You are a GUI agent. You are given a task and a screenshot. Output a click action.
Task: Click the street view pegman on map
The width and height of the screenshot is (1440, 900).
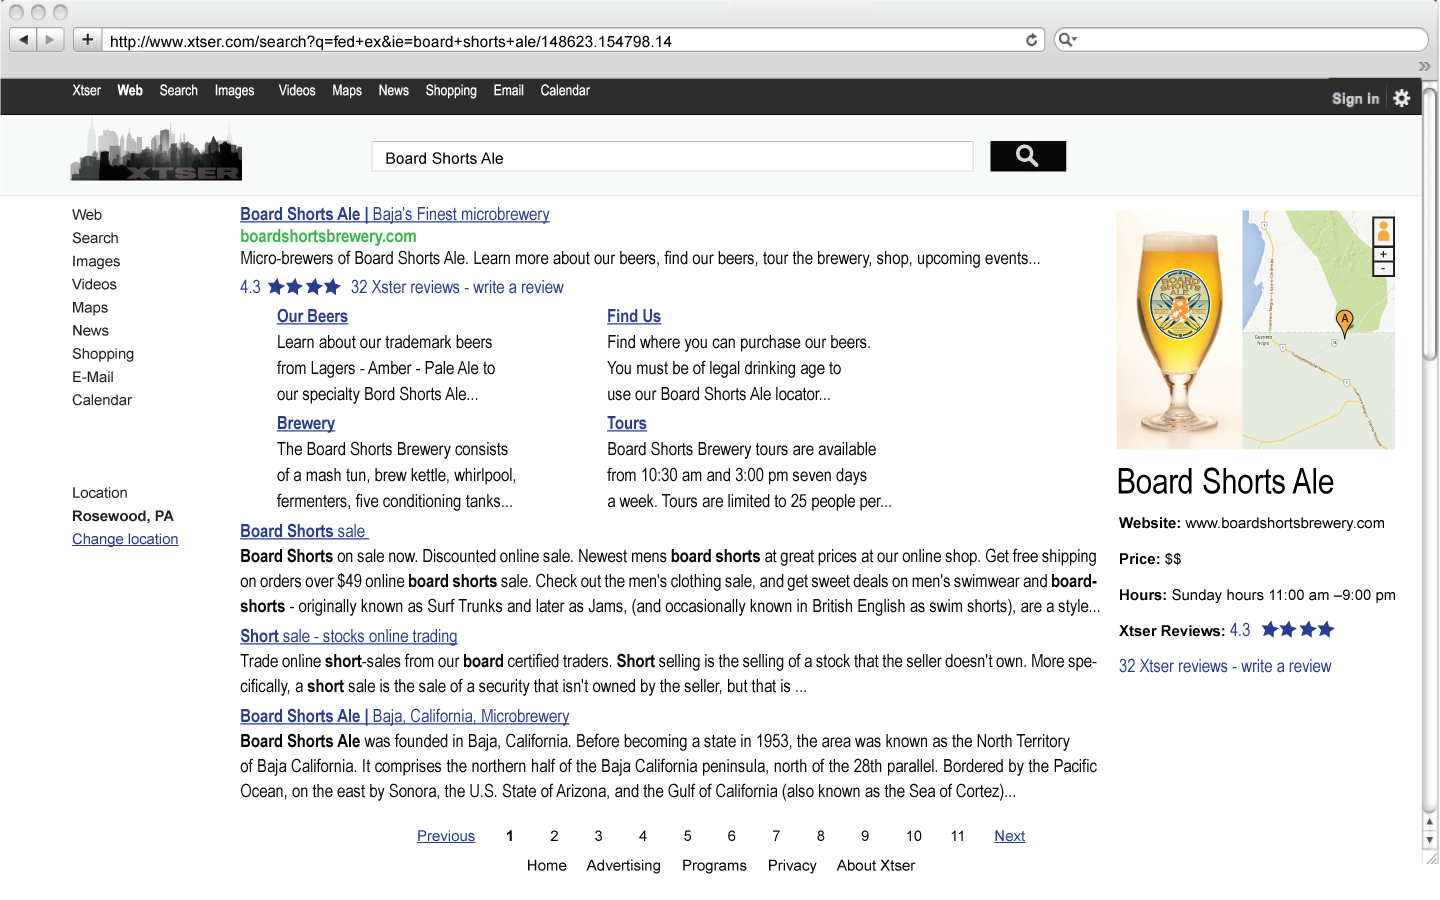(1383, 232)
